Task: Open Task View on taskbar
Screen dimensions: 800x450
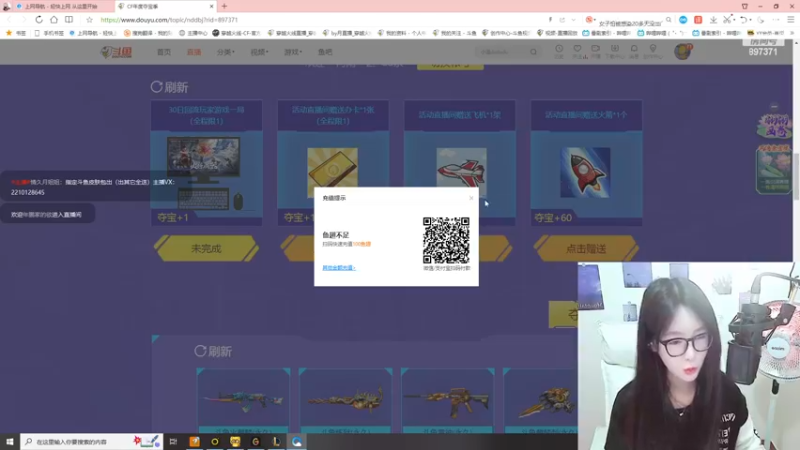Action: coord(173,441)
